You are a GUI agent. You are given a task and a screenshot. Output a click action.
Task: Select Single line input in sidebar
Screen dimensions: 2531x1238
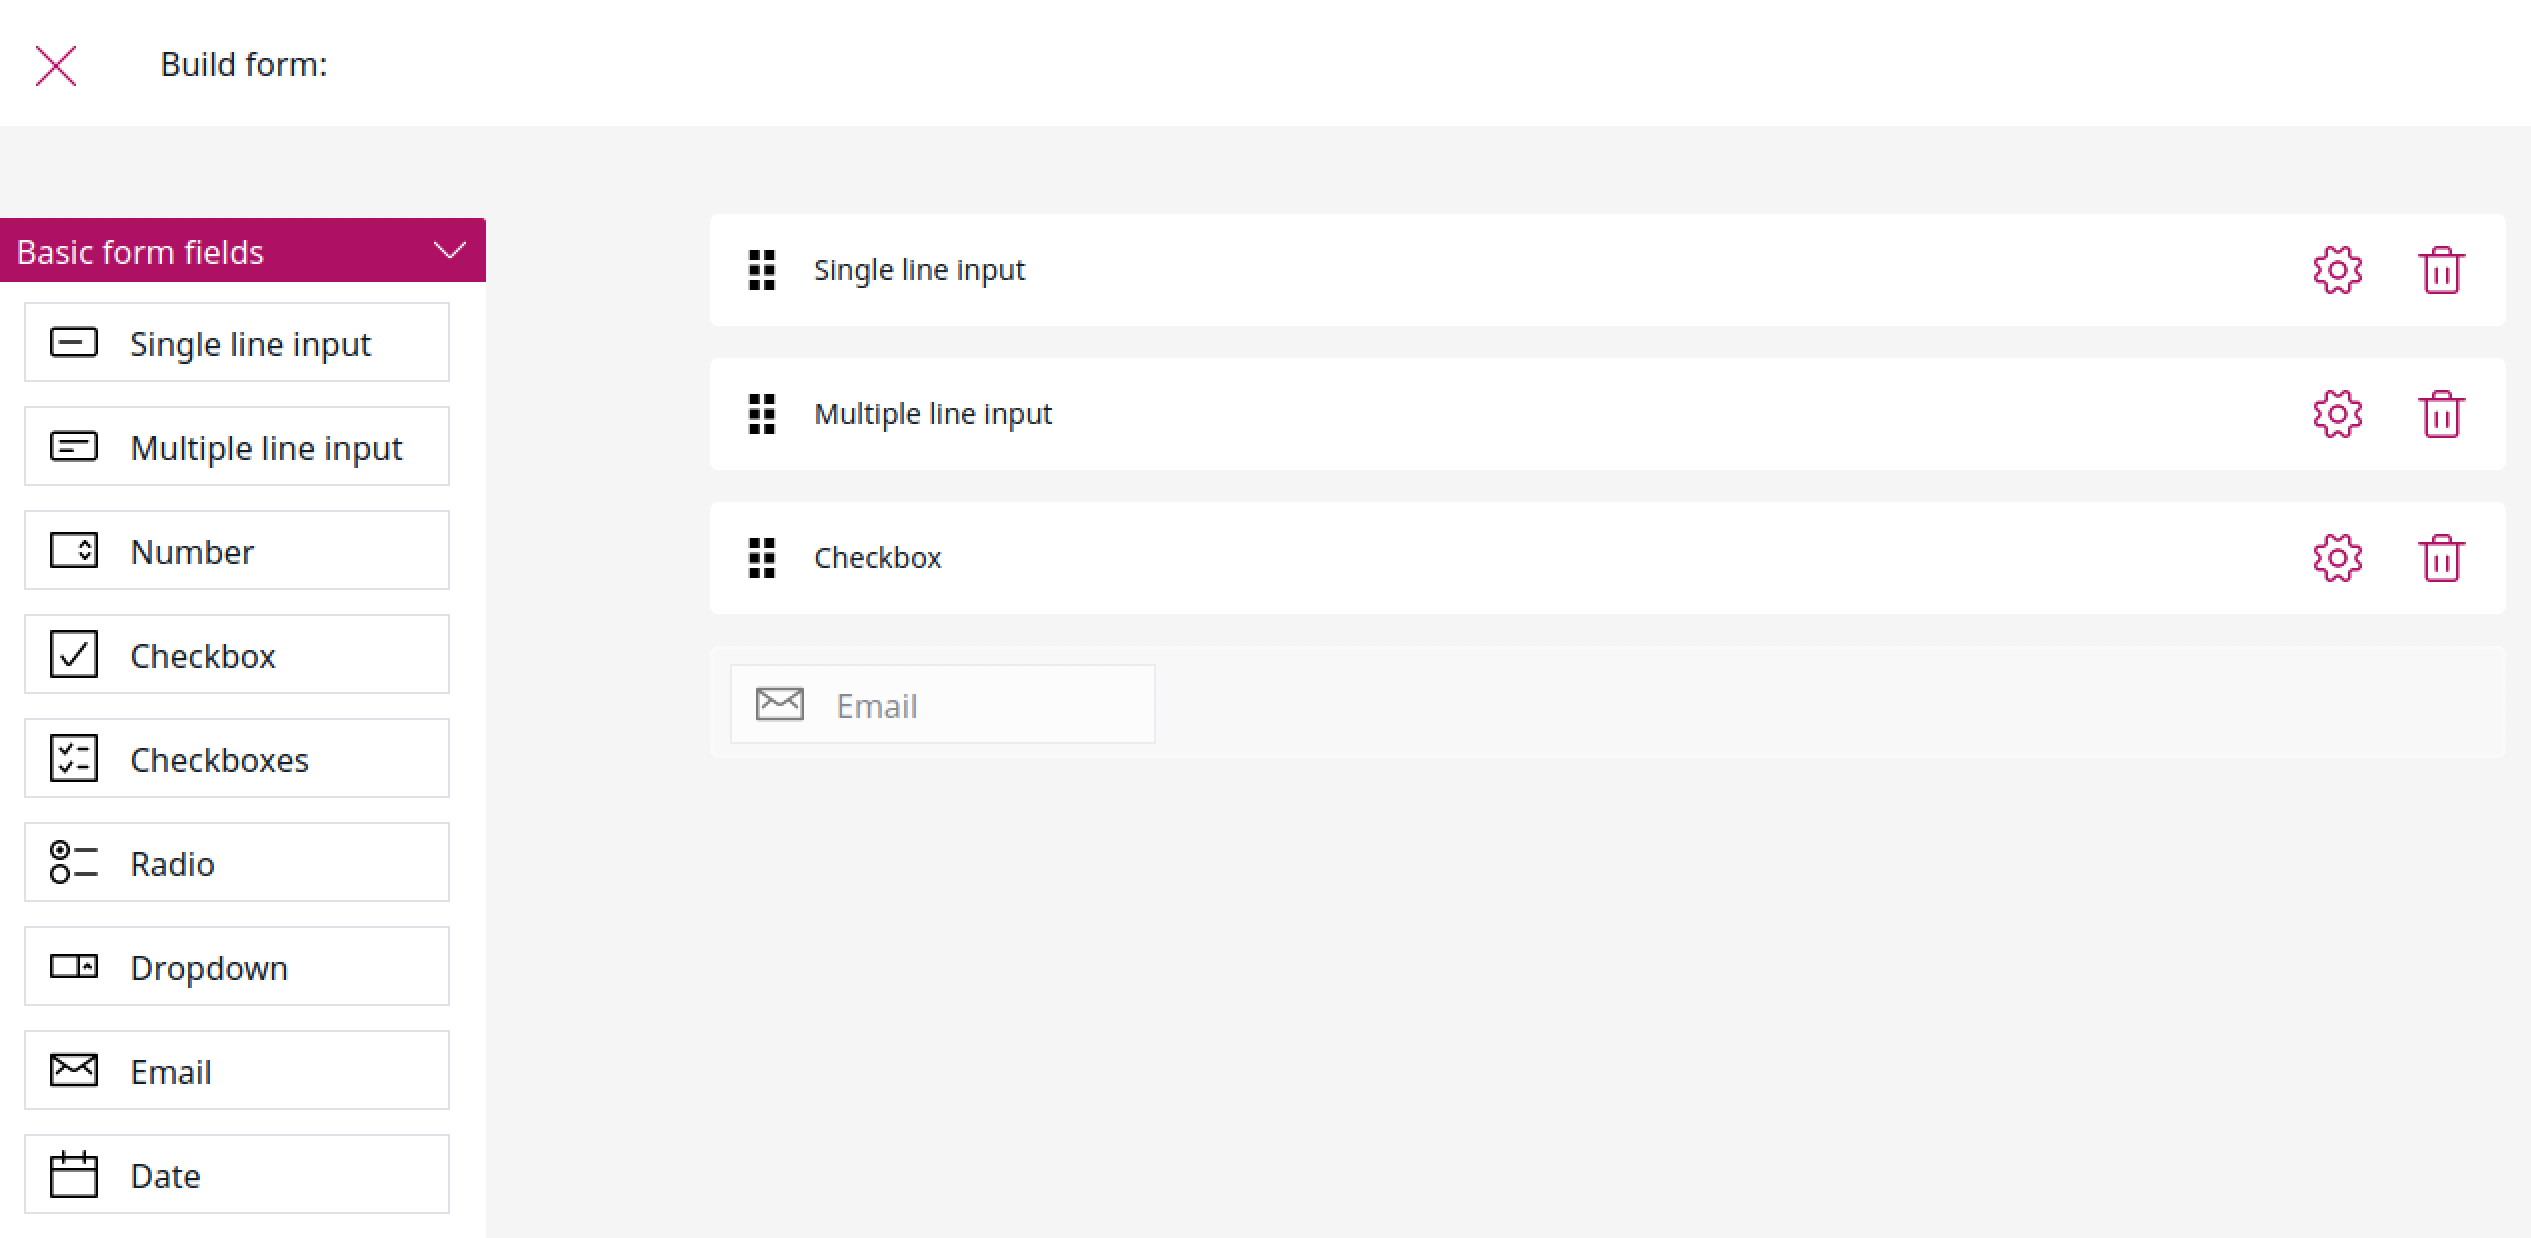click(x=237, y=343)
